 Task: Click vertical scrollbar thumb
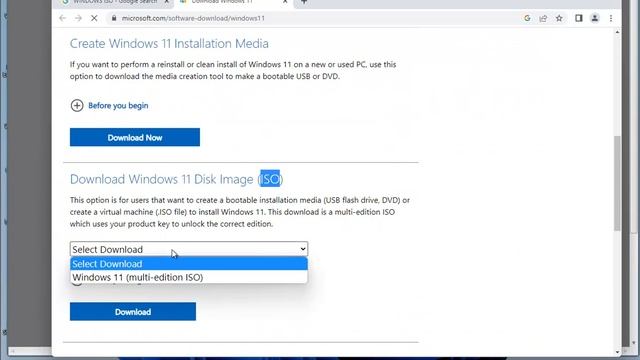617,183
